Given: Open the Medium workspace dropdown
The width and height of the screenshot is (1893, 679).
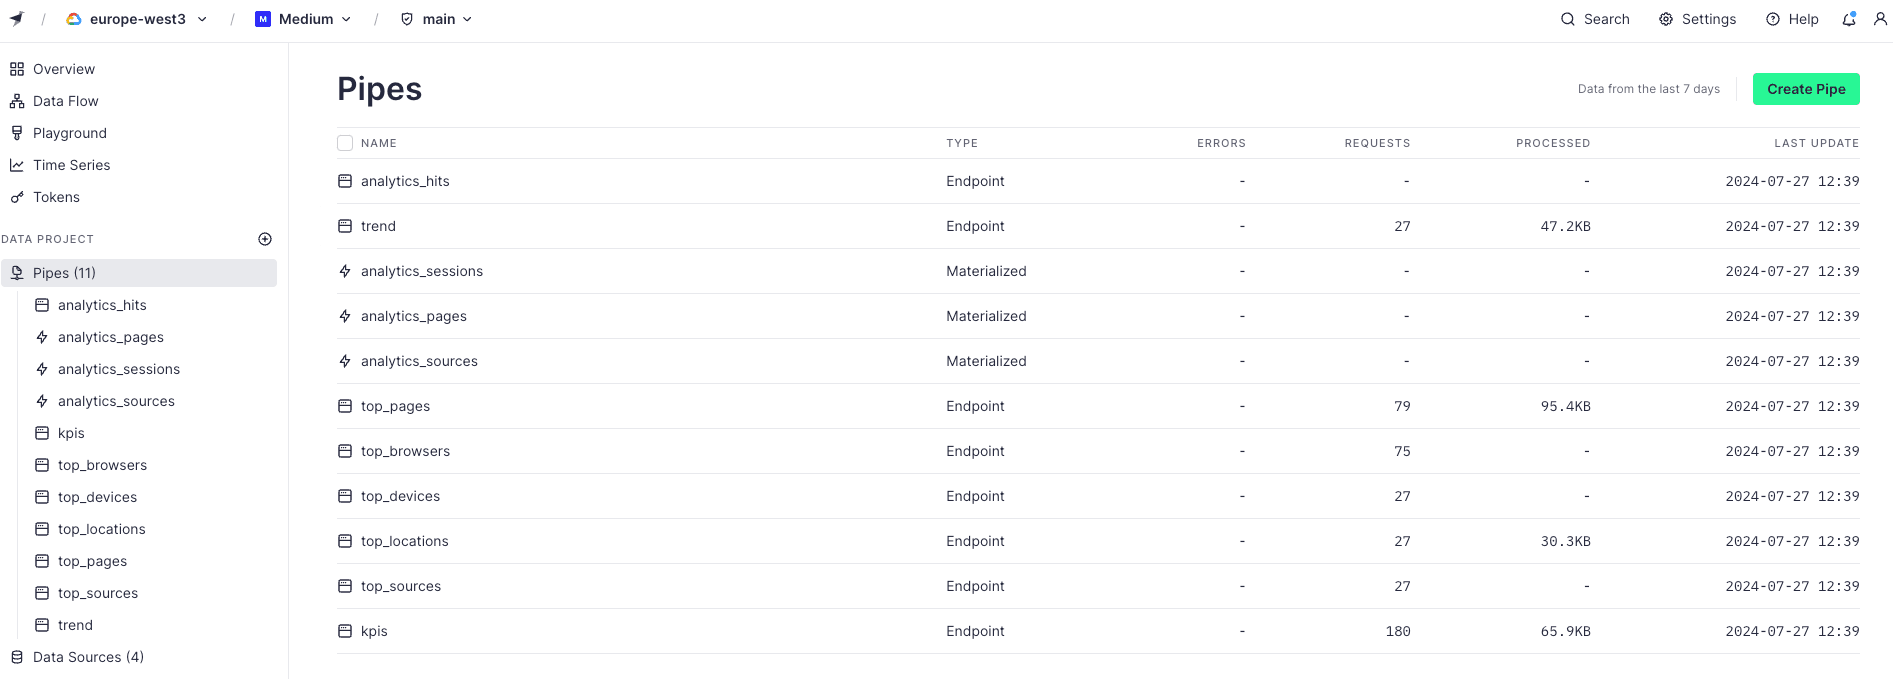Looking at the screenshot, I should point(304,19).
